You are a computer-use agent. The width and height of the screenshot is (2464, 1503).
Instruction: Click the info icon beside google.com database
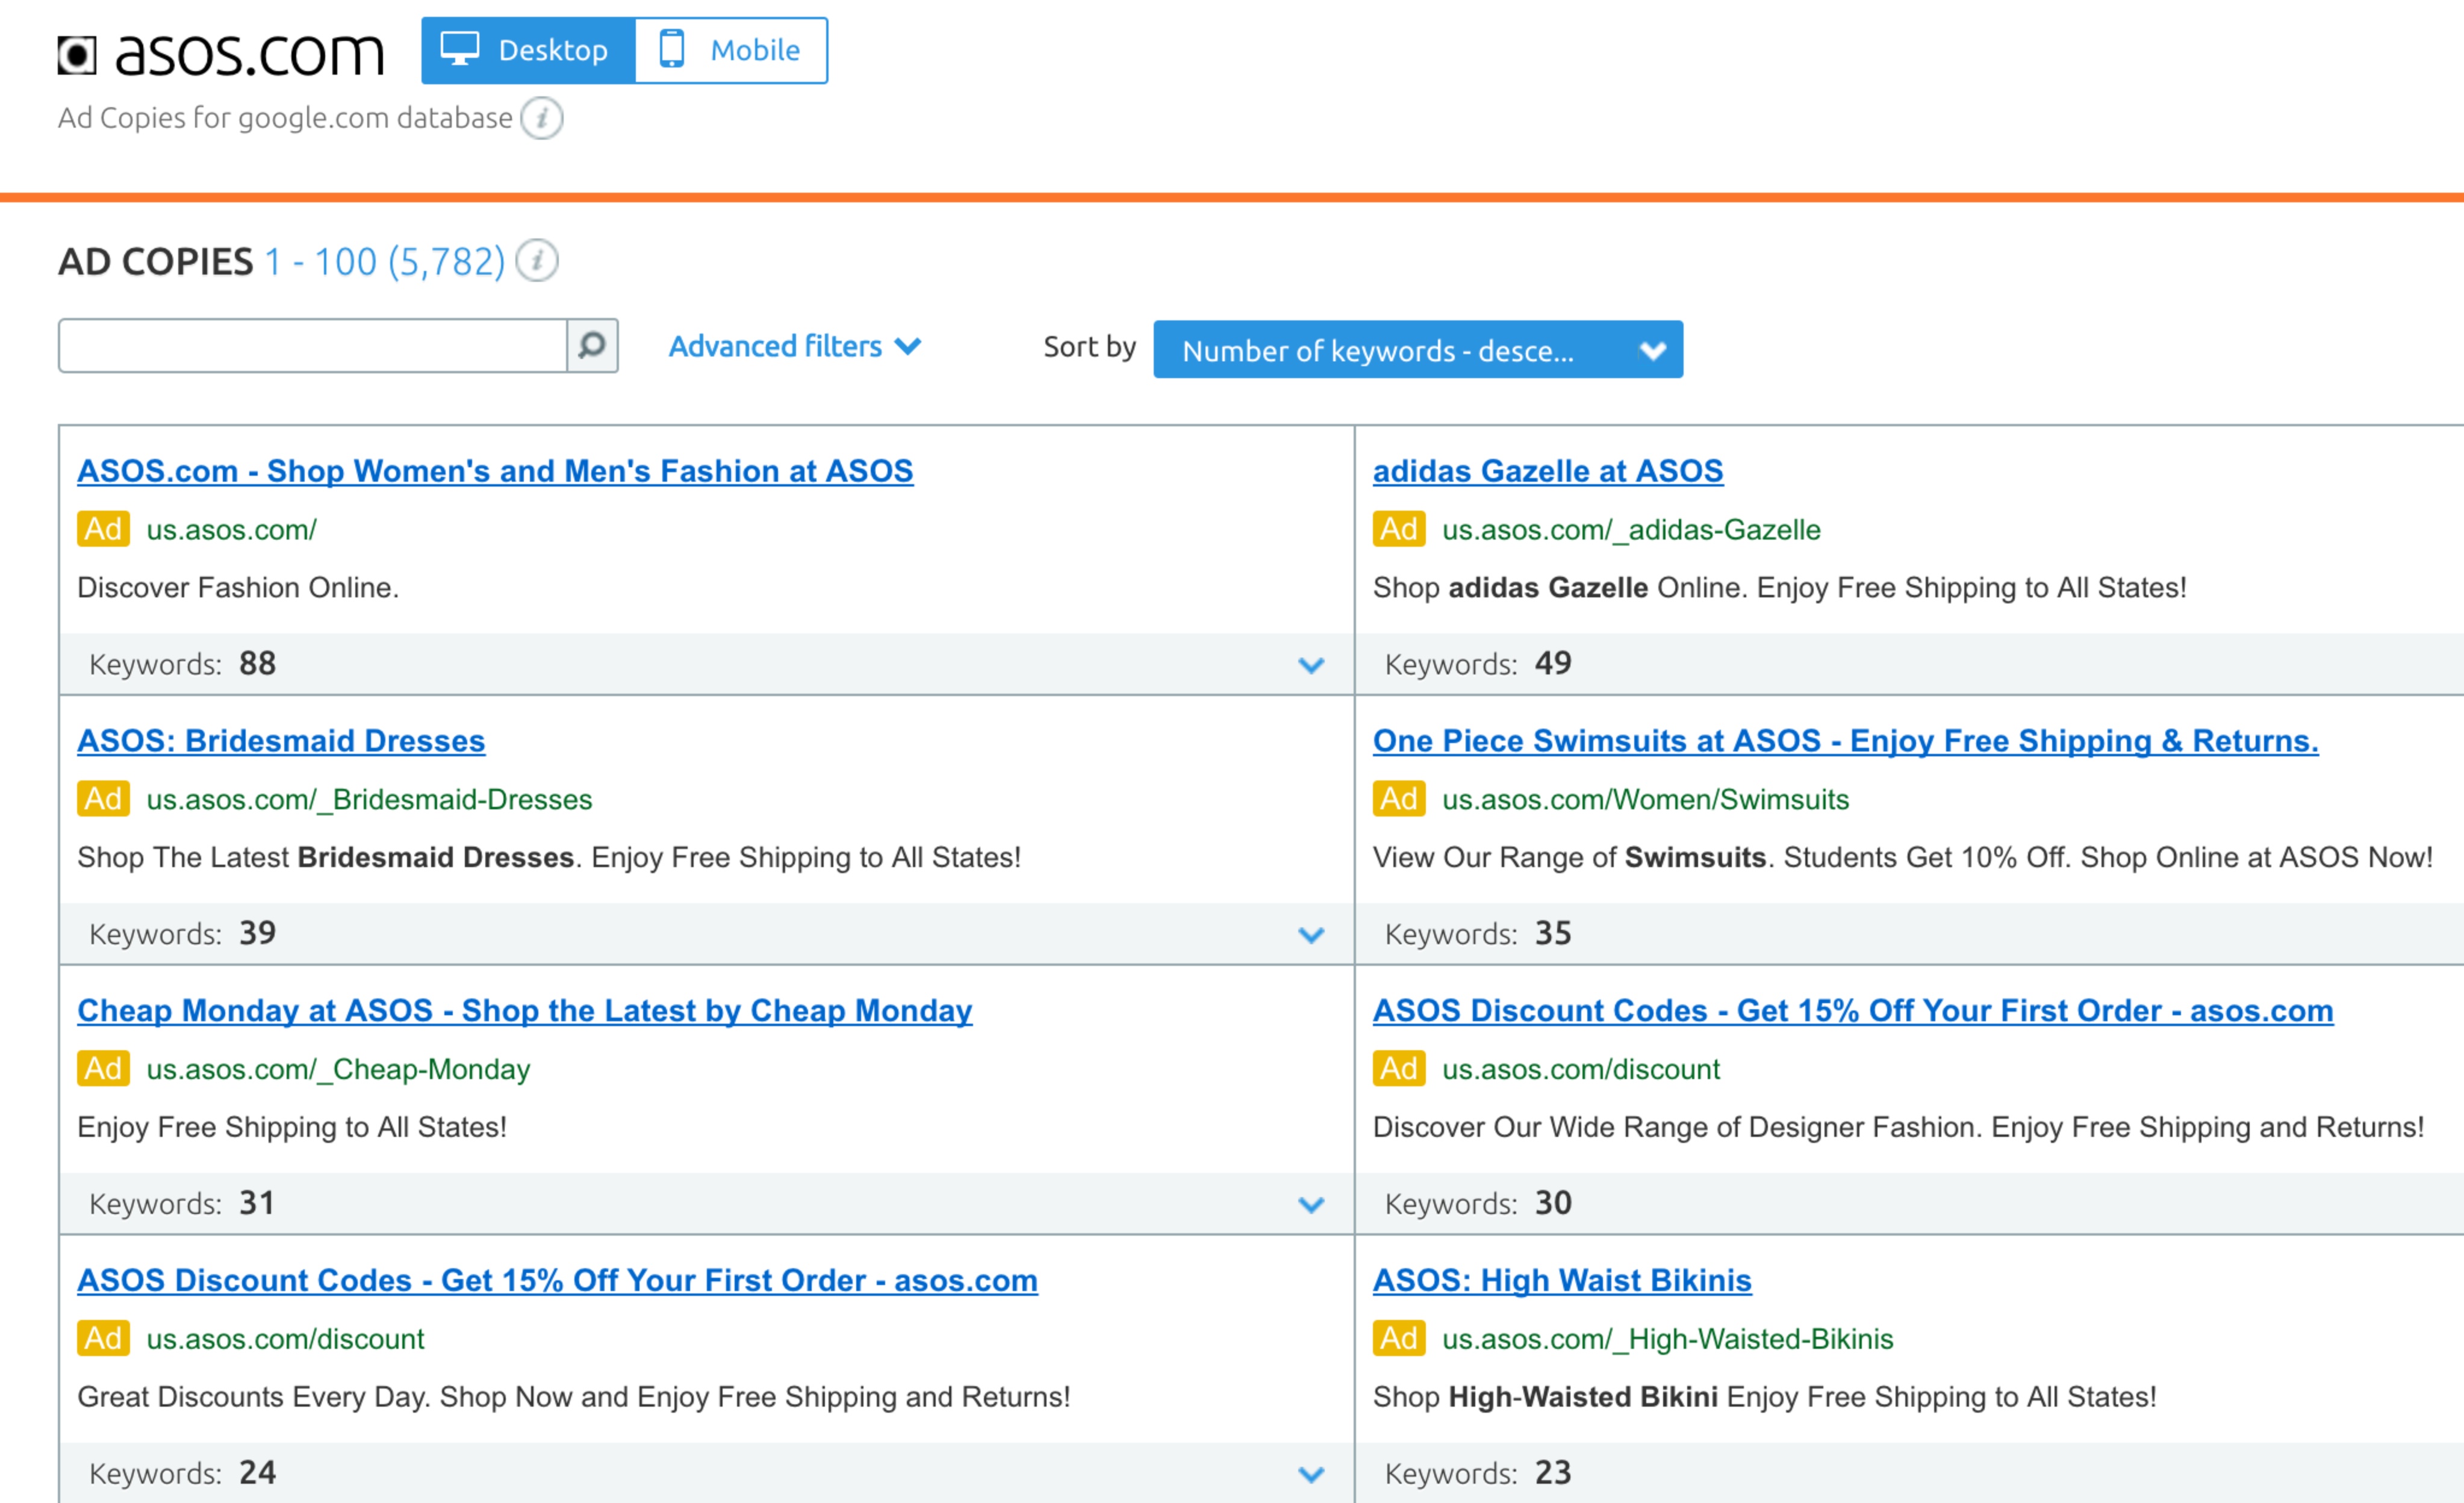pos(542,118)
